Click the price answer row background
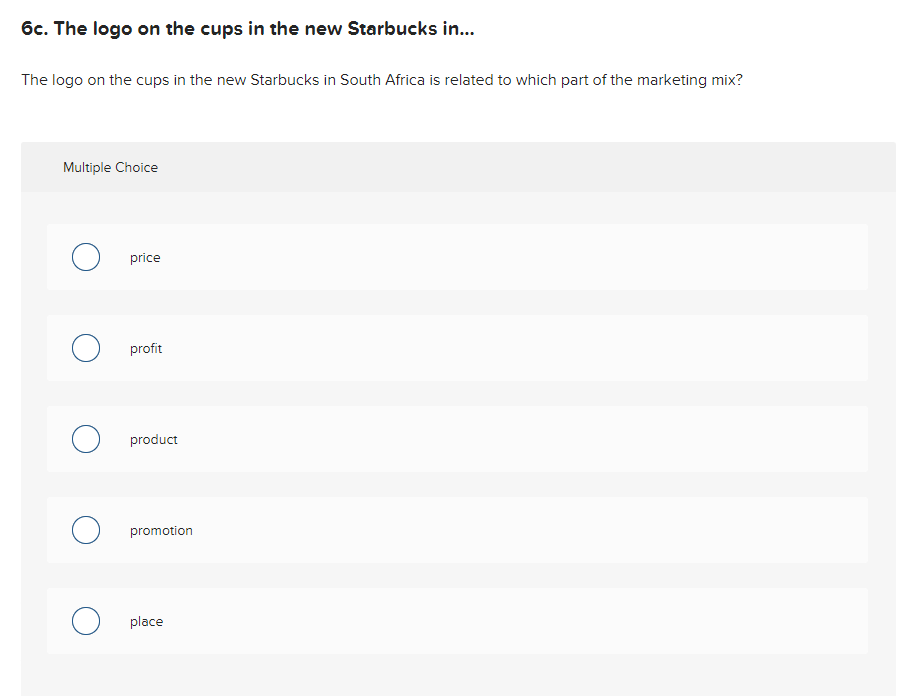906x696 pixels. tap(500, 257)
